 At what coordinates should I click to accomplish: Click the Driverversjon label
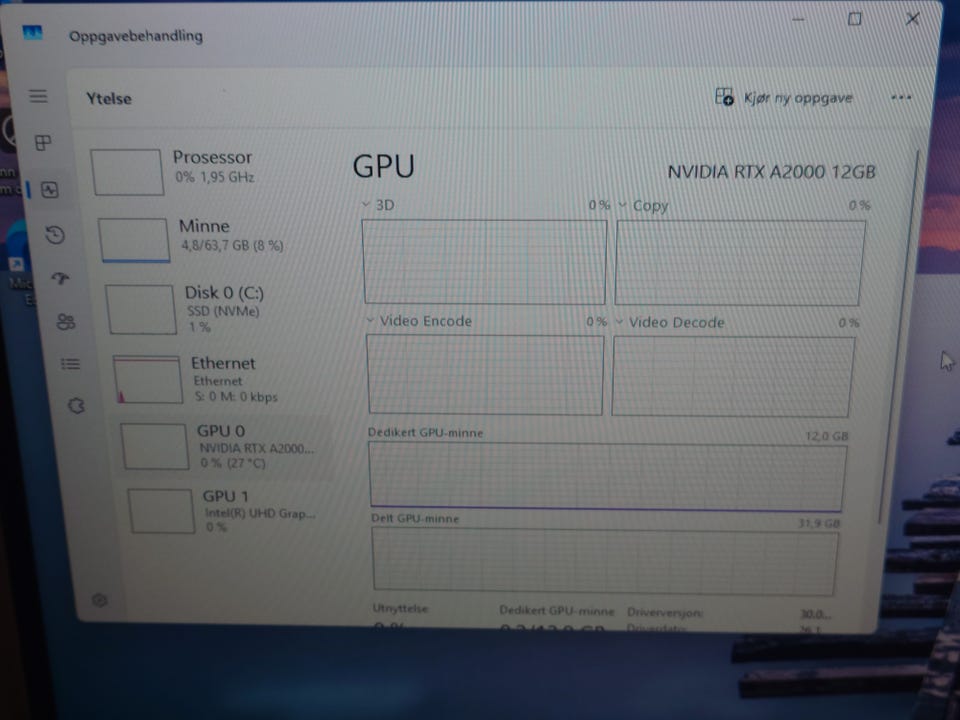click(665, 612)
